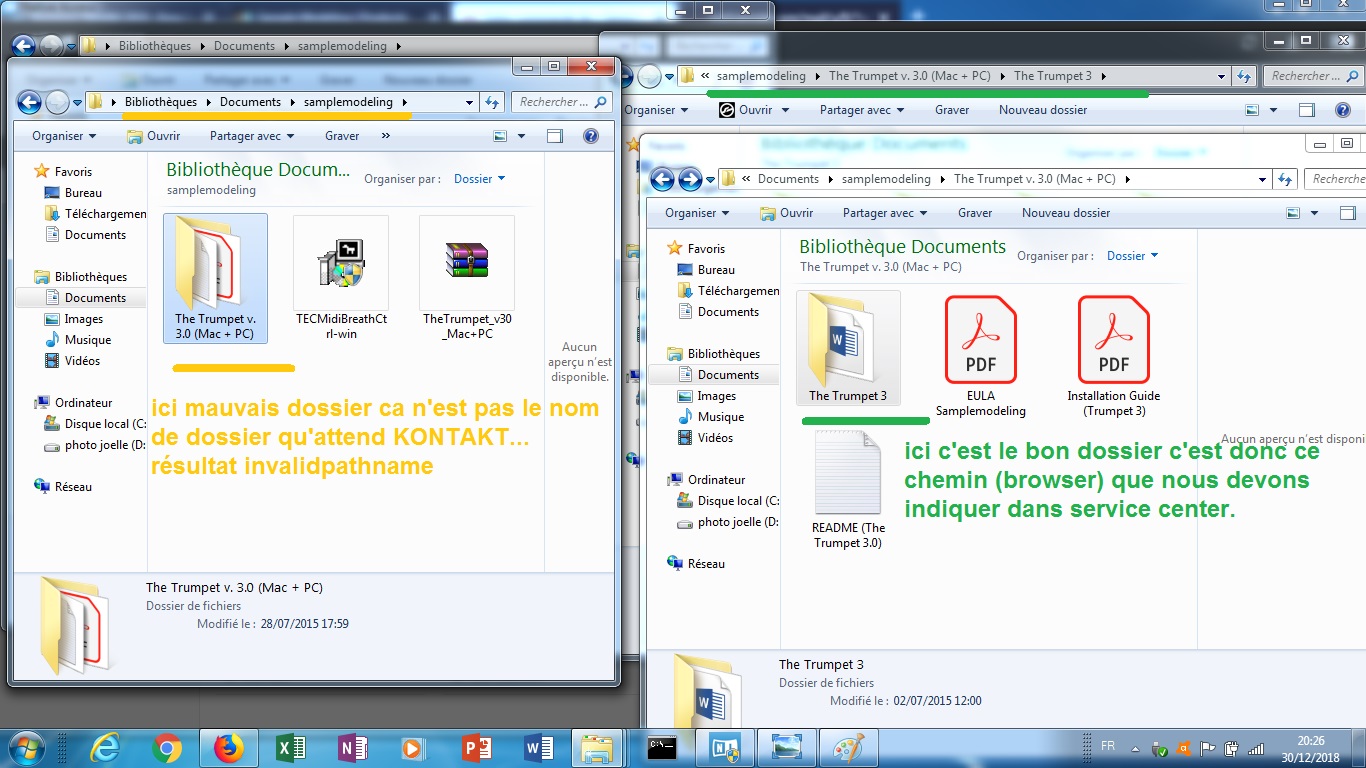Image resolution: width=1366 pixels, height=768 pixels.
Task: Open Firefox from the taskbar
Action: (229, 748)
